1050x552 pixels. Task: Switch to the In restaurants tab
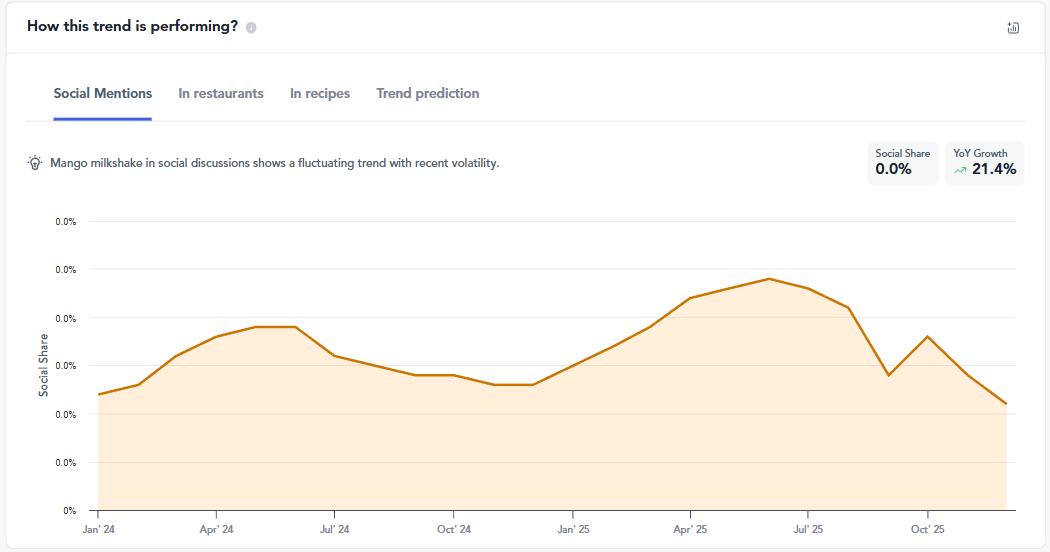point(221,94)
